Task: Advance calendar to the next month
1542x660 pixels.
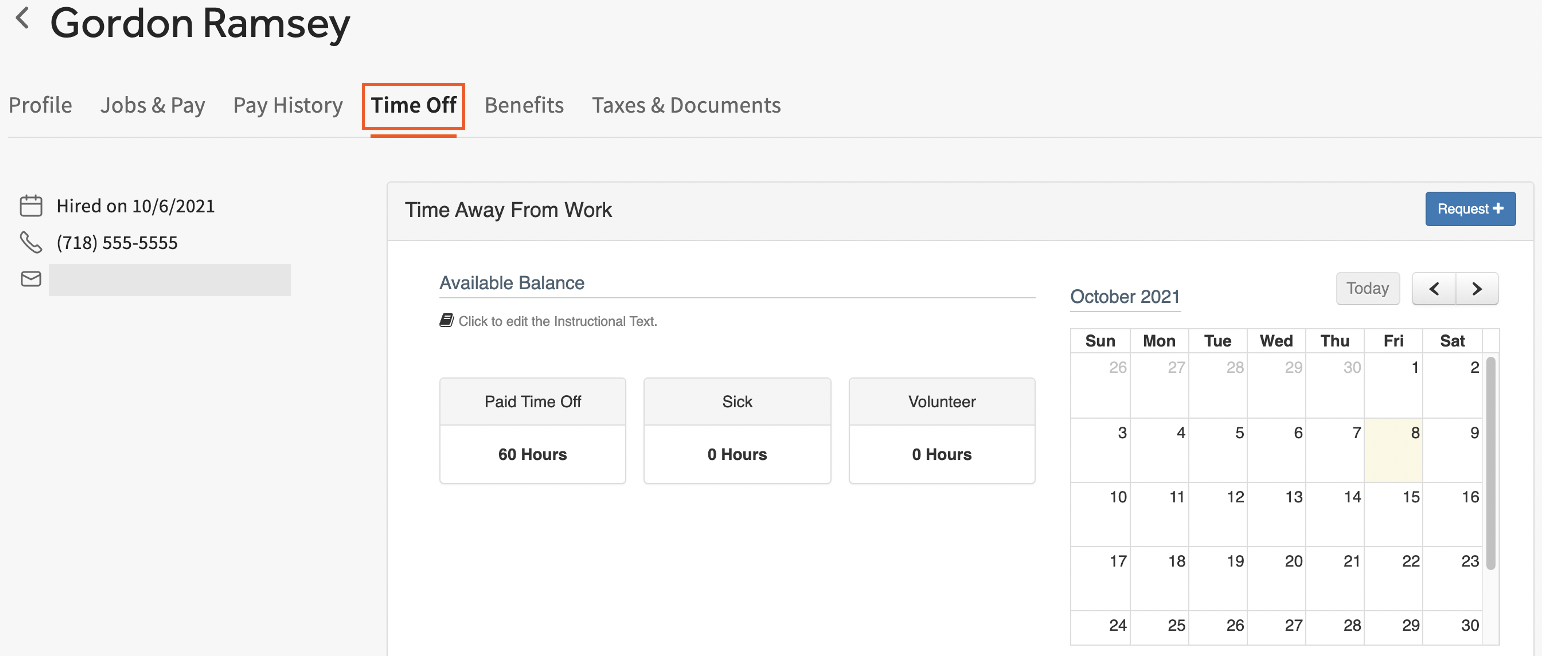Action: coord(1477,289)
